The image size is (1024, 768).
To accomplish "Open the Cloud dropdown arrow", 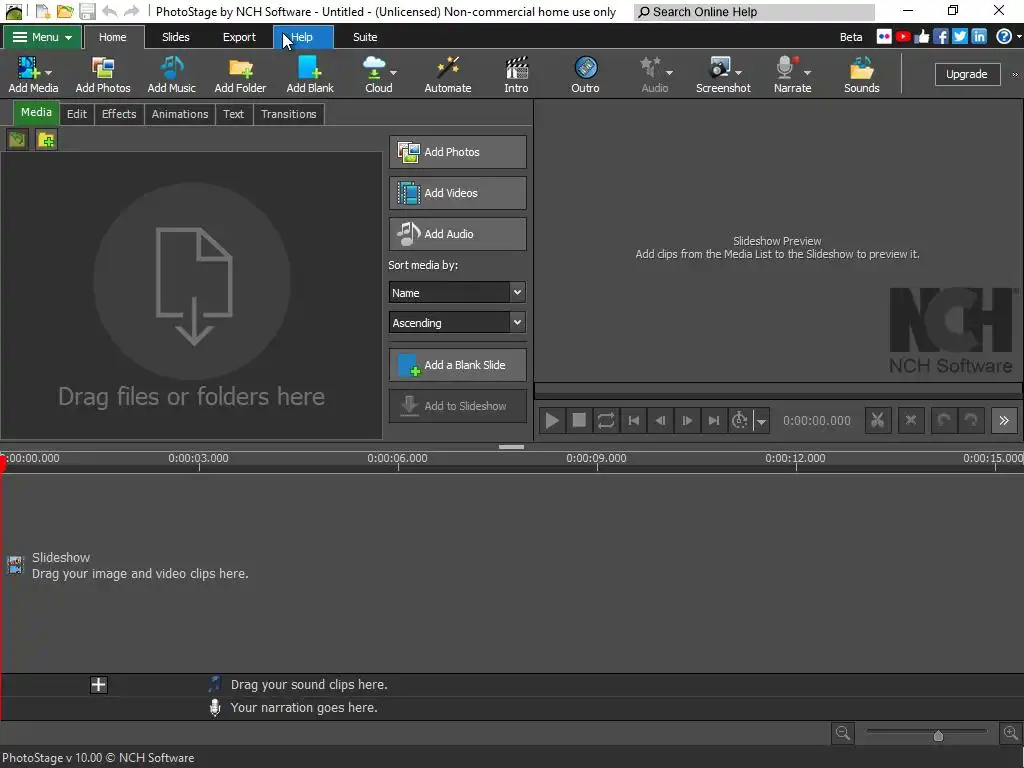I will point(393,73).
